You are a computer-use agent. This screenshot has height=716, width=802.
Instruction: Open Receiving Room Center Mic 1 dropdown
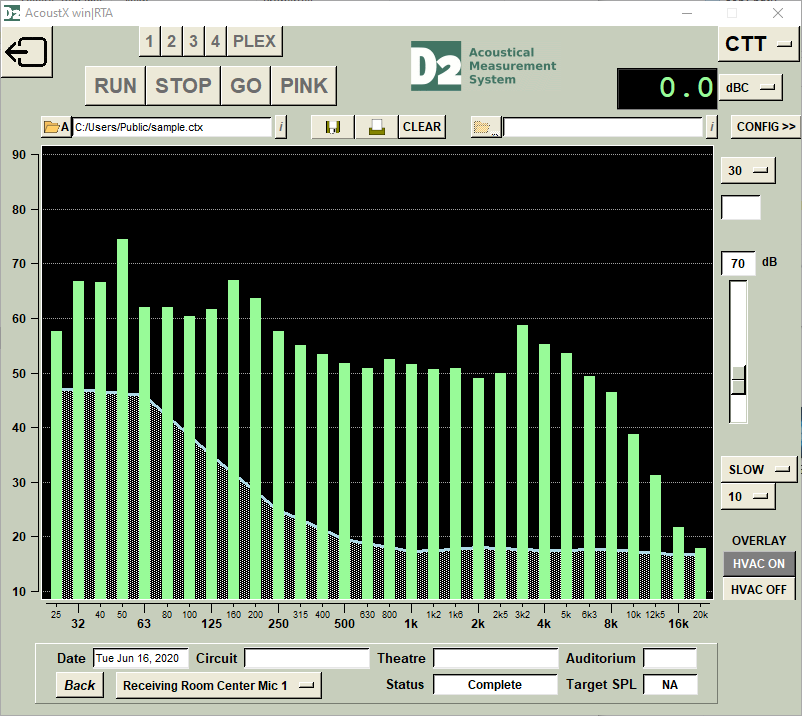click(x=218, y=685)
